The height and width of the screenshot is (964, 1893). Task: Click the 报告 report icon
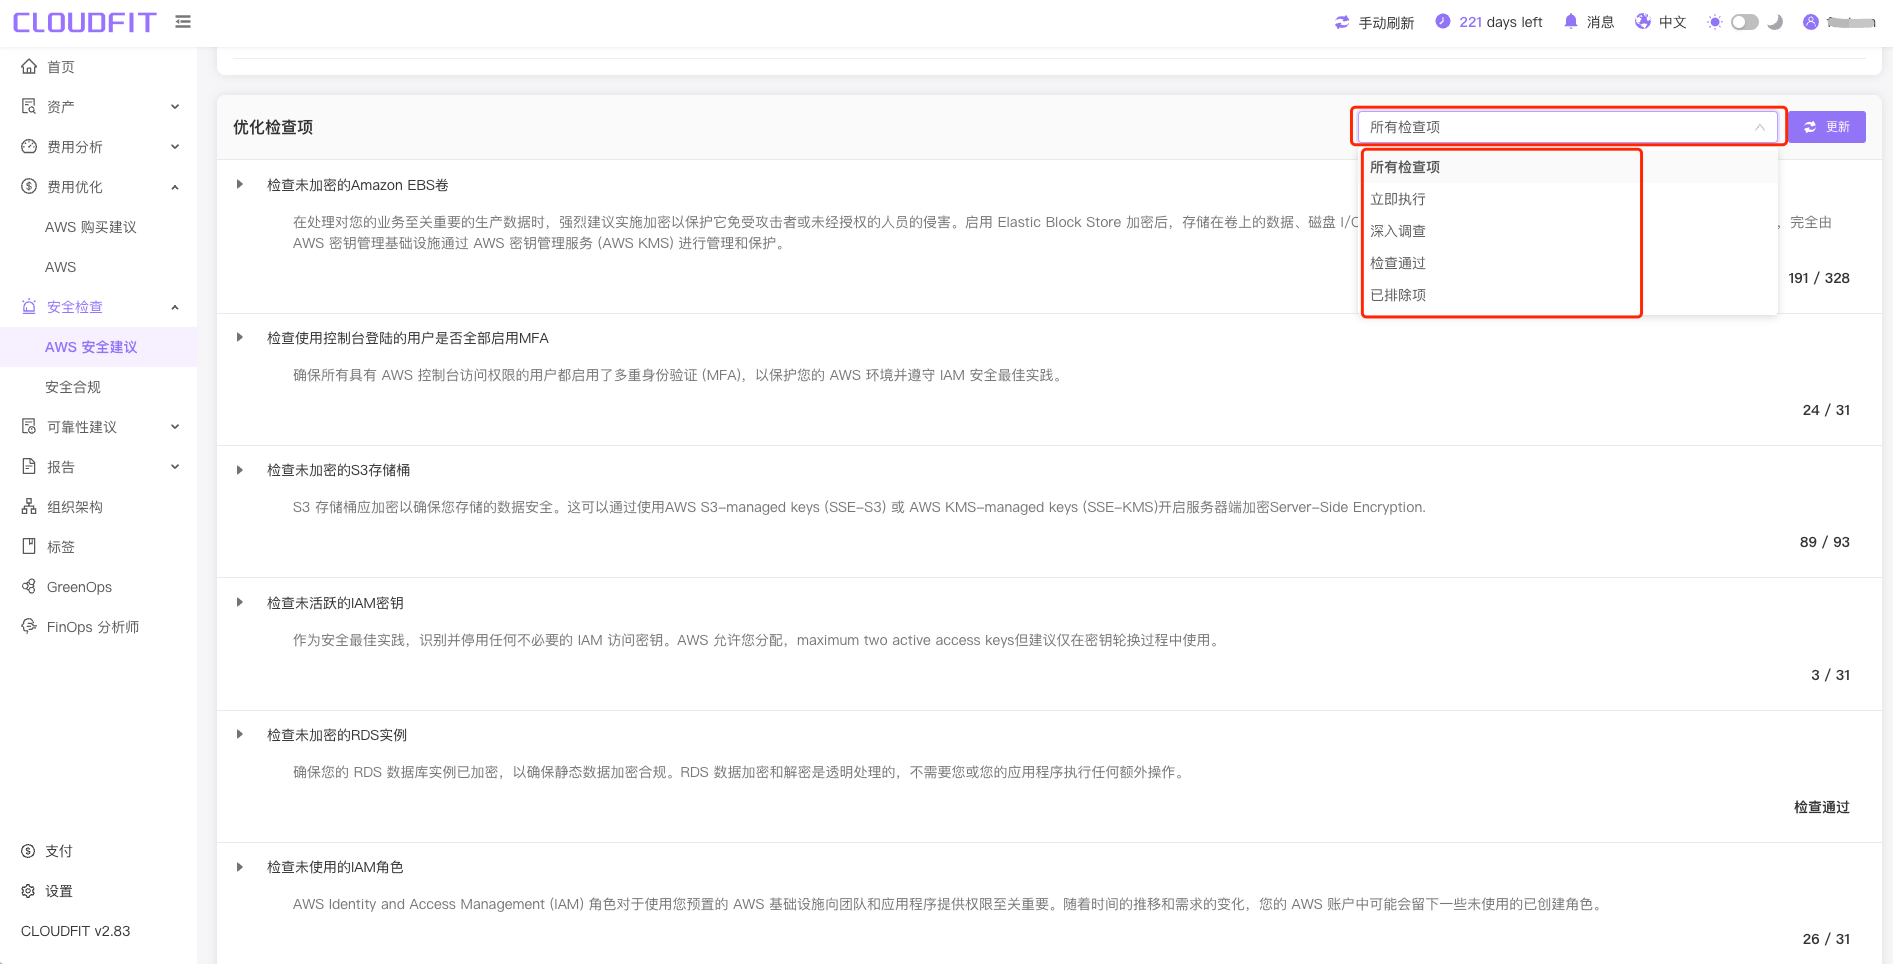click(x=29, y=466)
